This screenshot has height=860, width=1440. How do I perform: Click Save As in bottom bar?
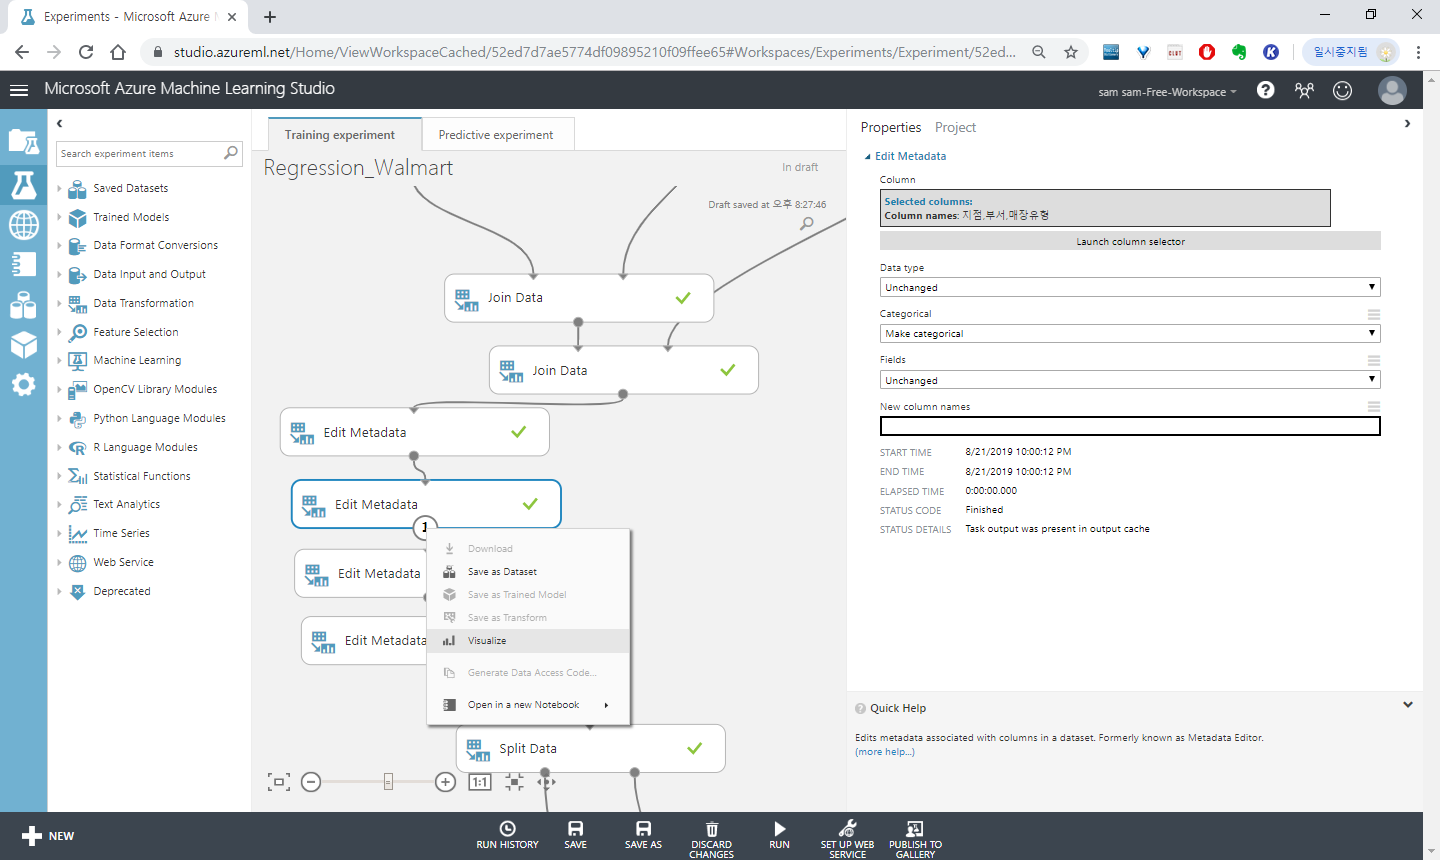643,835
